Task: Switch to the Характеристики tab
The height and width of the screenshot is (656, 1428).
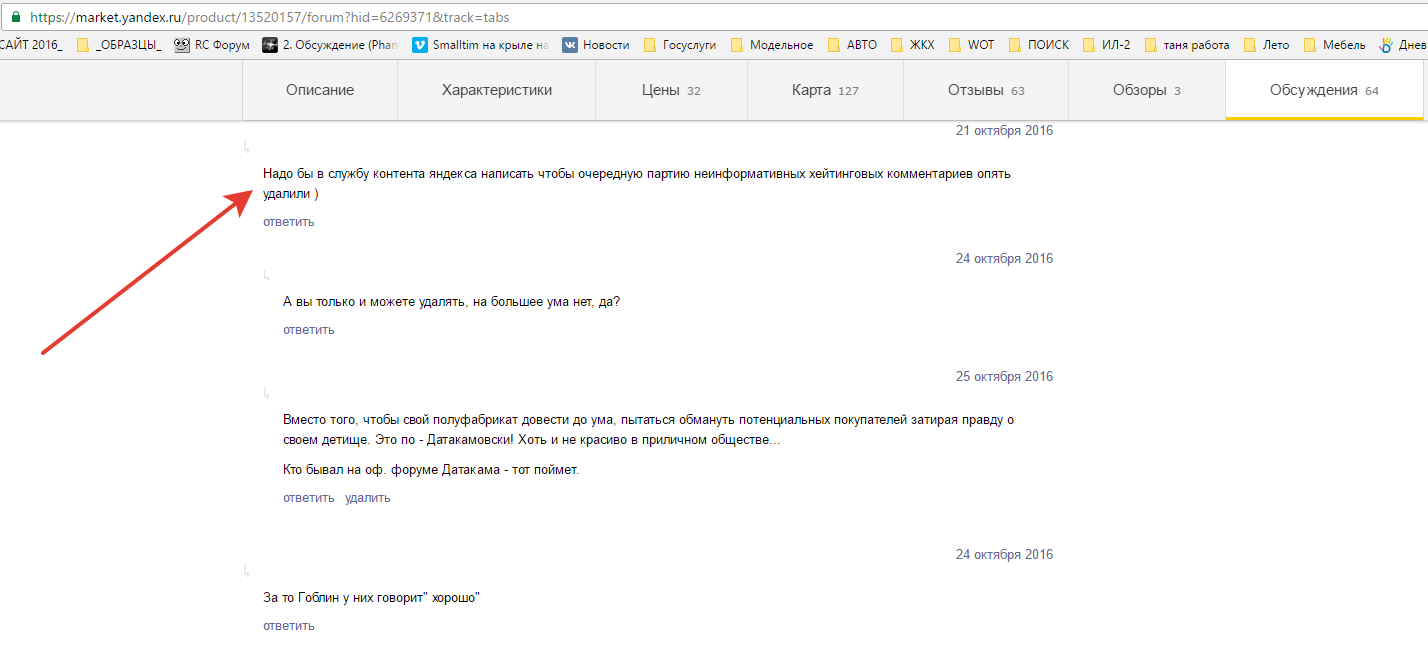Action: click(x=497, y=90)
